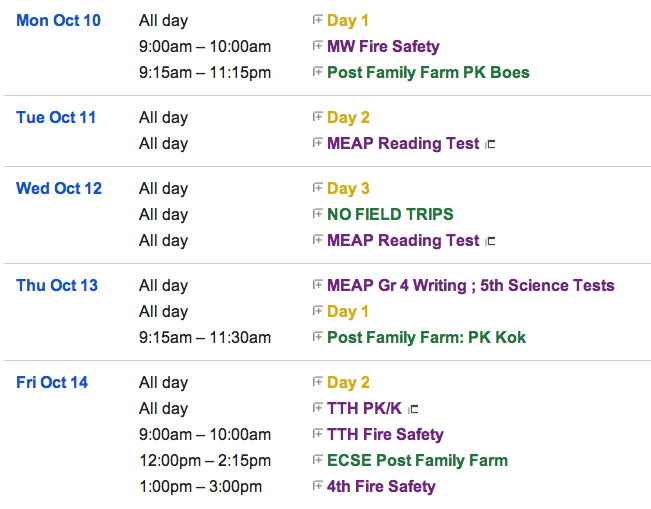Click the icon next to TTH PK/K
This screenshot has height=509, width=651.
click(x=413, y=409)
